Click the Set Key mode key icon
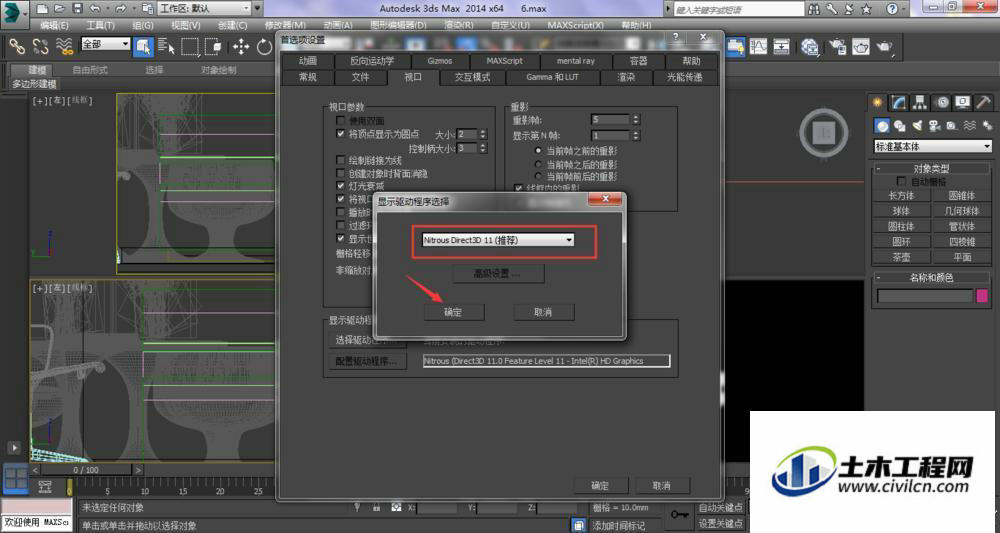This screenshot has width=1000, height=533. click(x=679, y=514)
